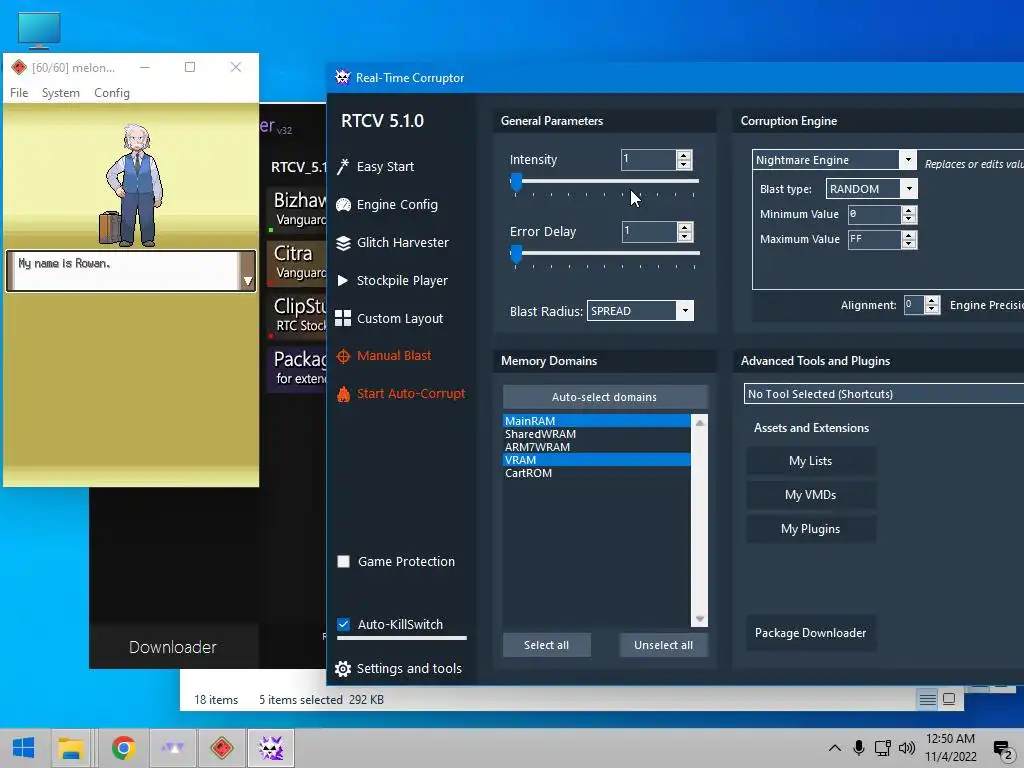
Task: Open Settings and tools gear icon
Action: click(343, 668)
